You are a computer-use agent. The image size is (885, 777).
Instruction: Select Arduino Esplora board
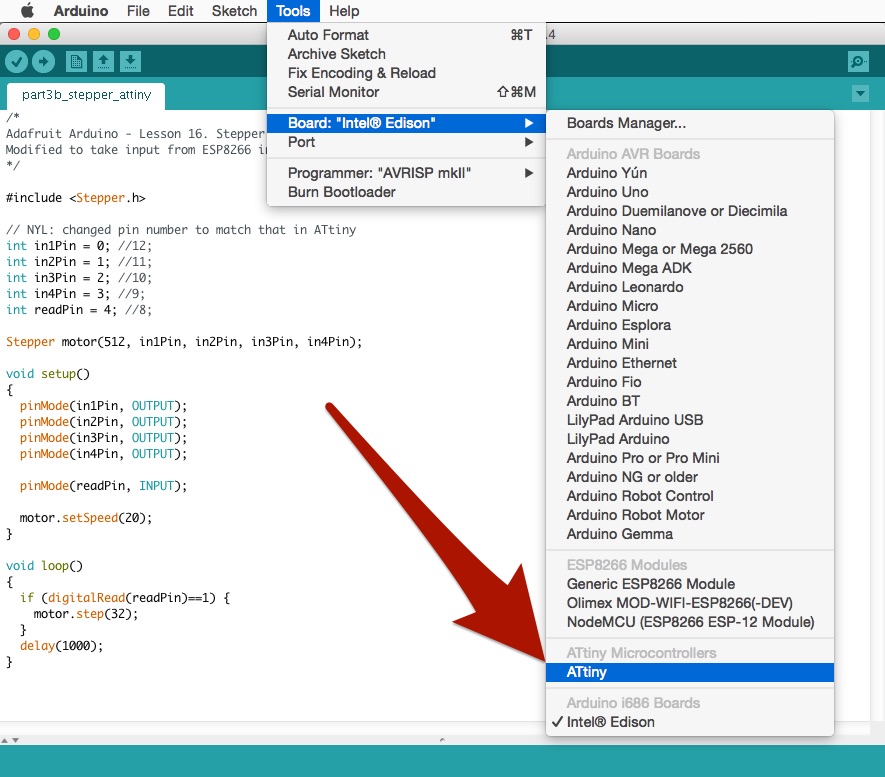coord(690,325)
